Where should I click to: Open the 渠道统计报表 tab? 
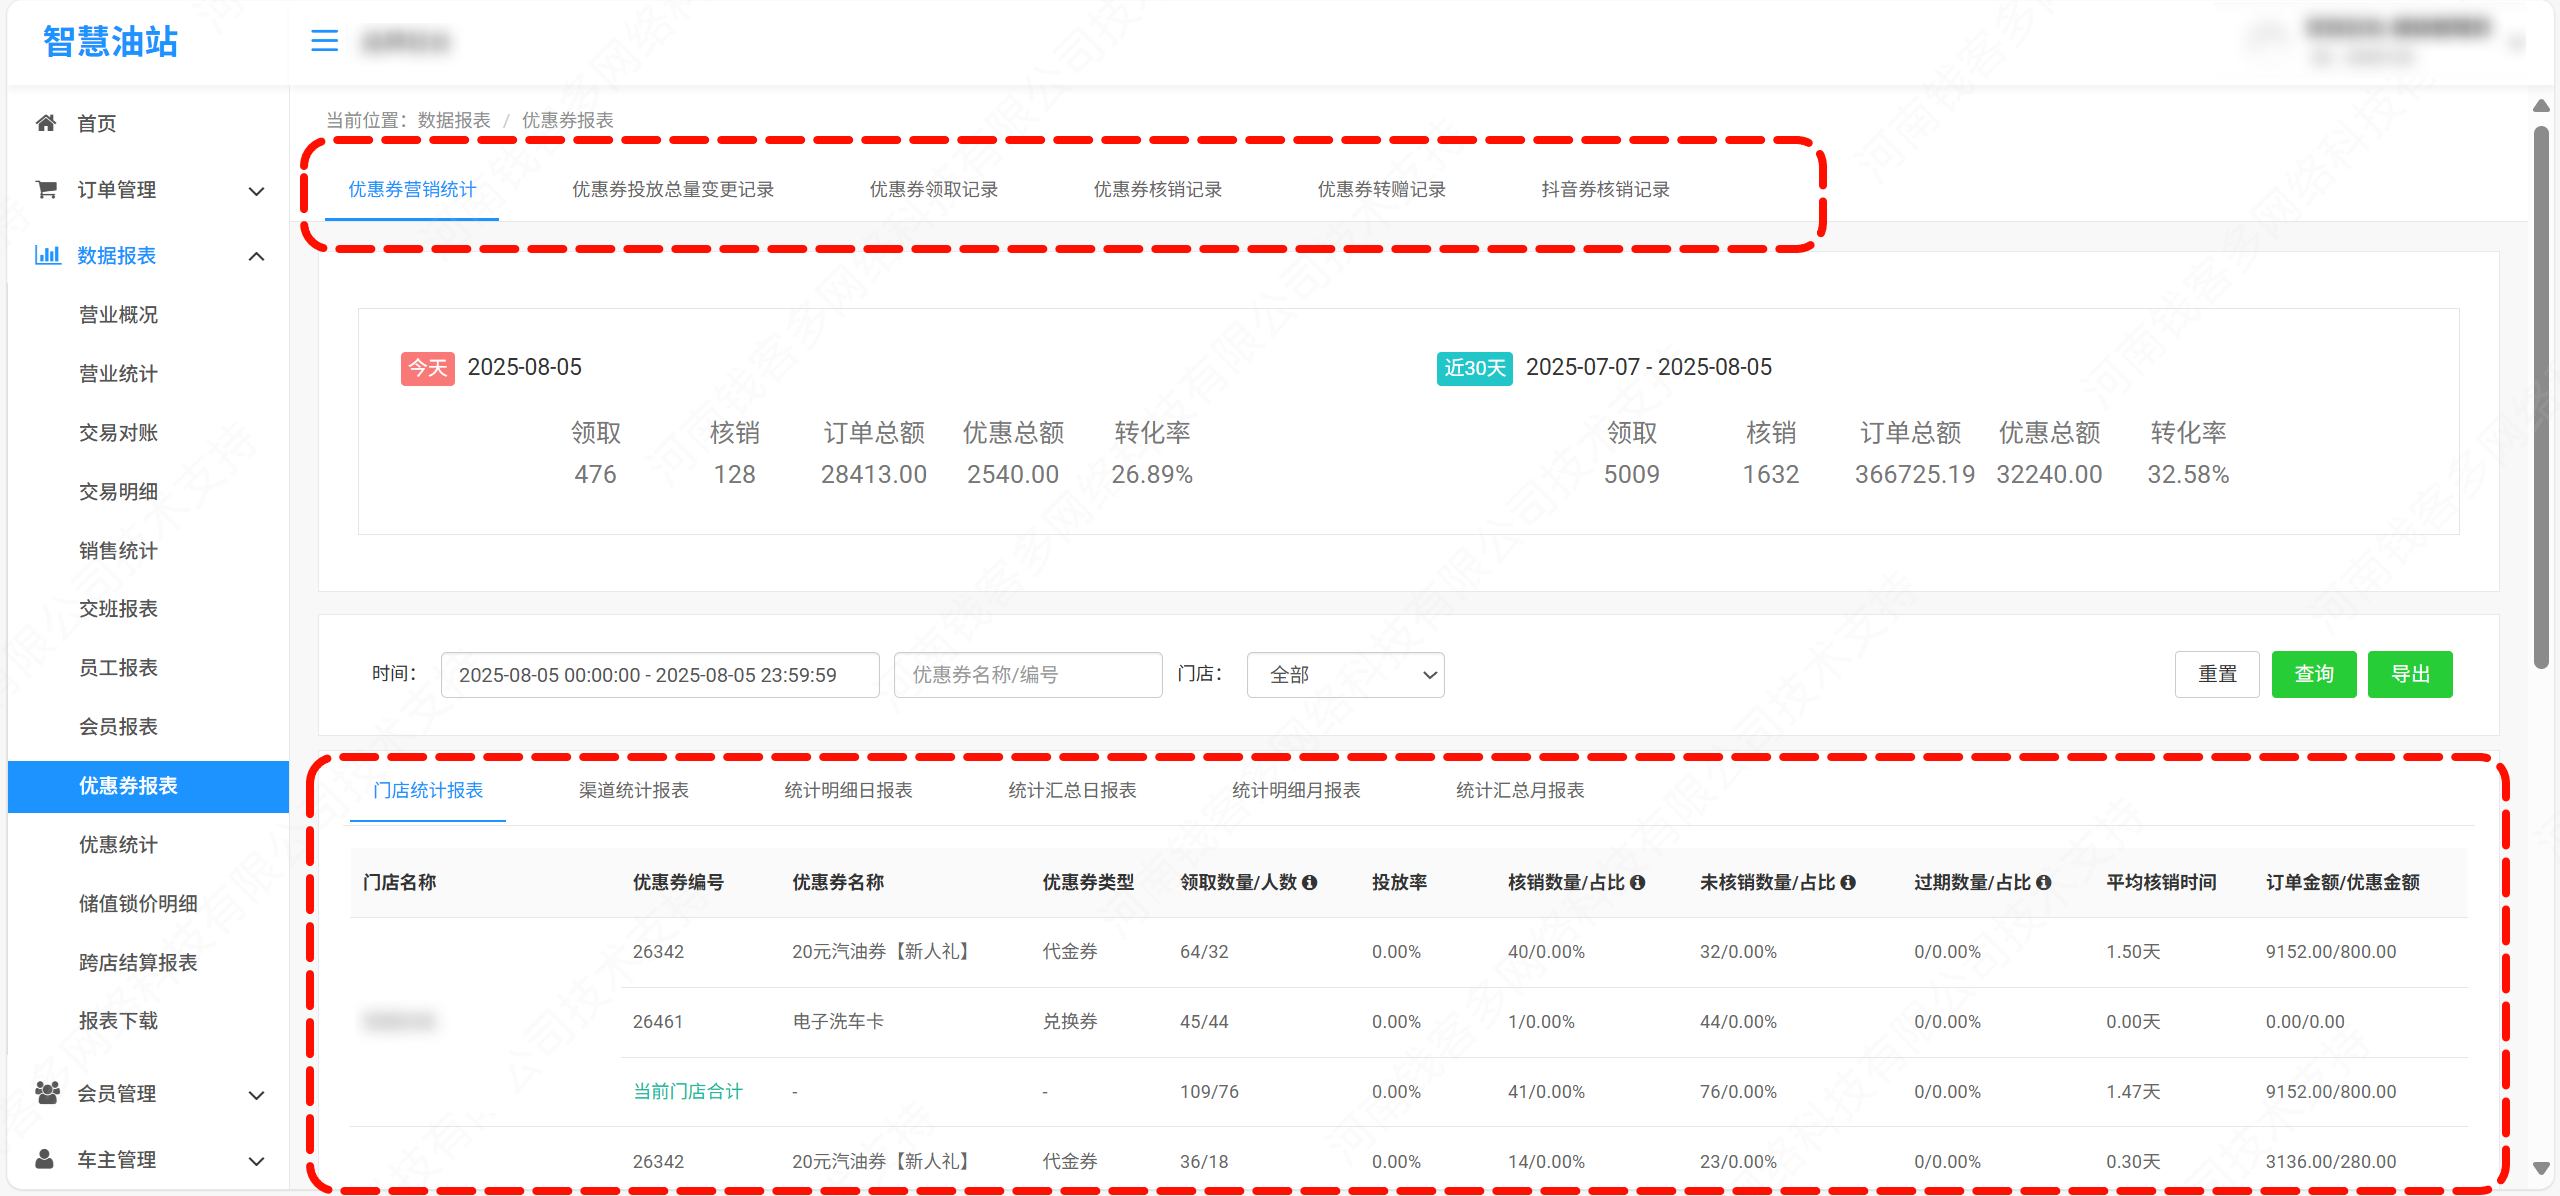633,790
